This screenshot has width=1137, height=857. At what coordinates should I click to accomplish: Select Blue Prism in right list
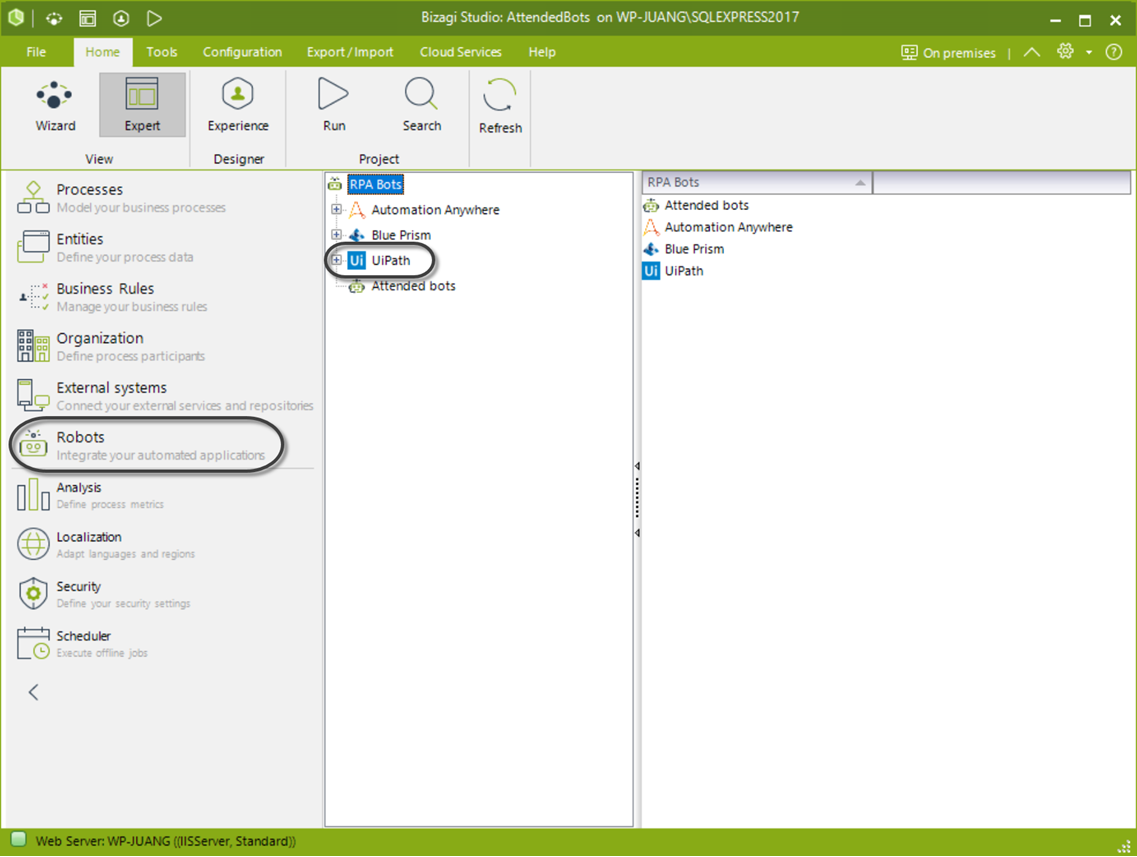(694, 249)
